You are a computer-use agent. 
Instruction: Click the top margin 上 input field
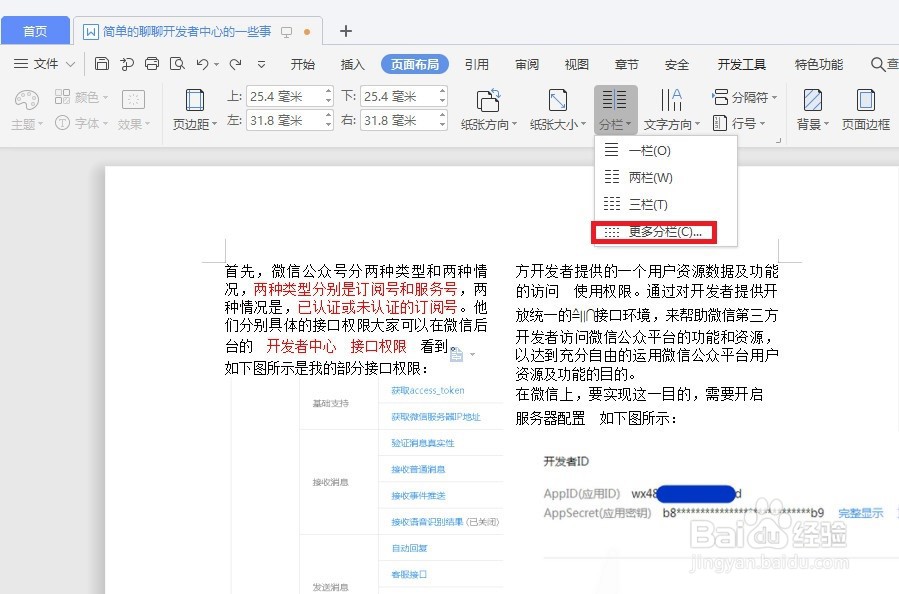pyautogui.click(x=284, y=96)
